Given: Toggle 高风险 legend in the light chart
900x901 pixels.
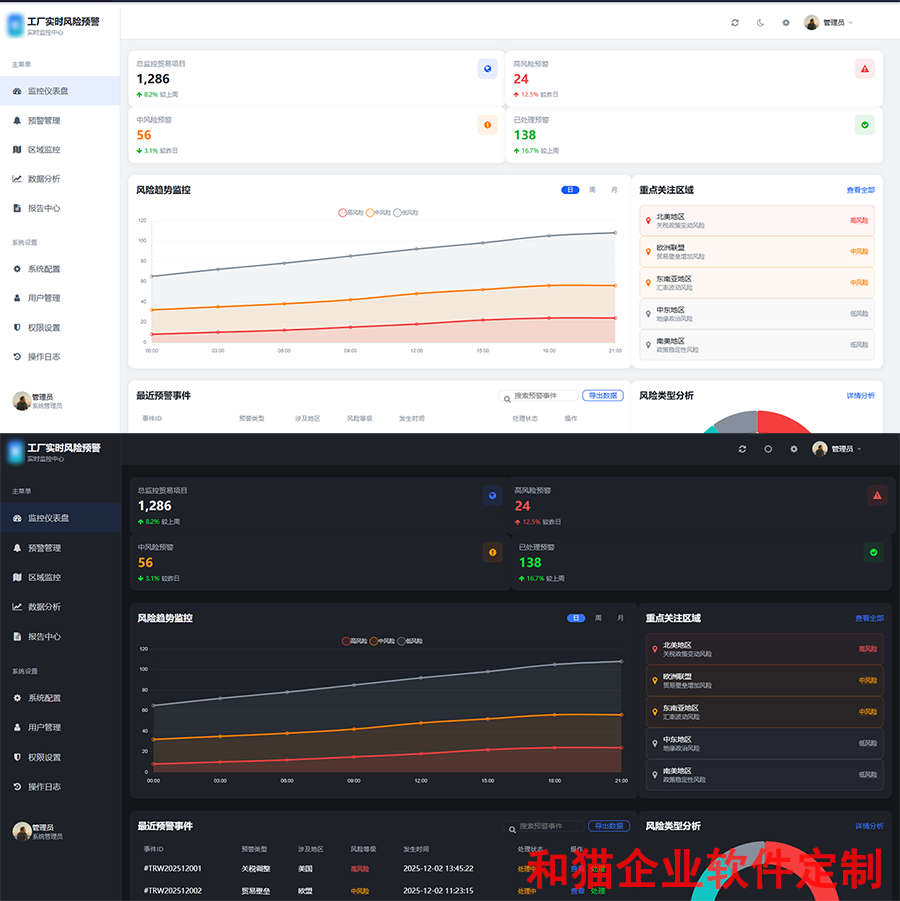Looking at the screenshot, I should (351, 213).
